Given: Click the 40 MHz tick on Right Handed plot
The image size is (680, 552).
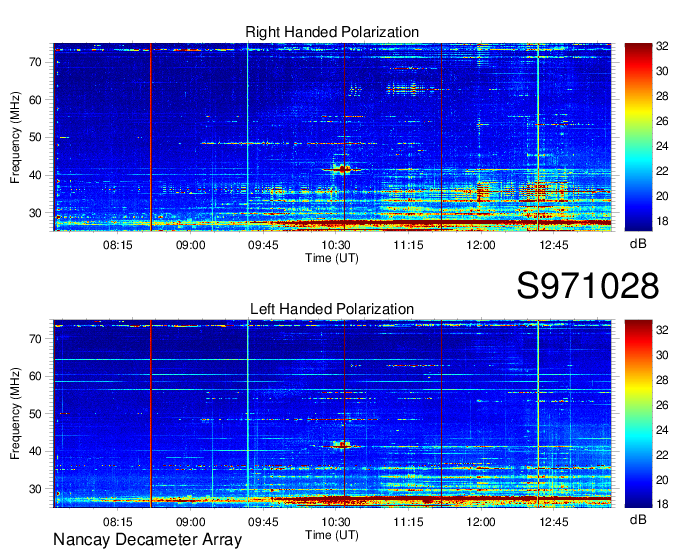Looking at the screenshot, I should (x=35, y=176).
